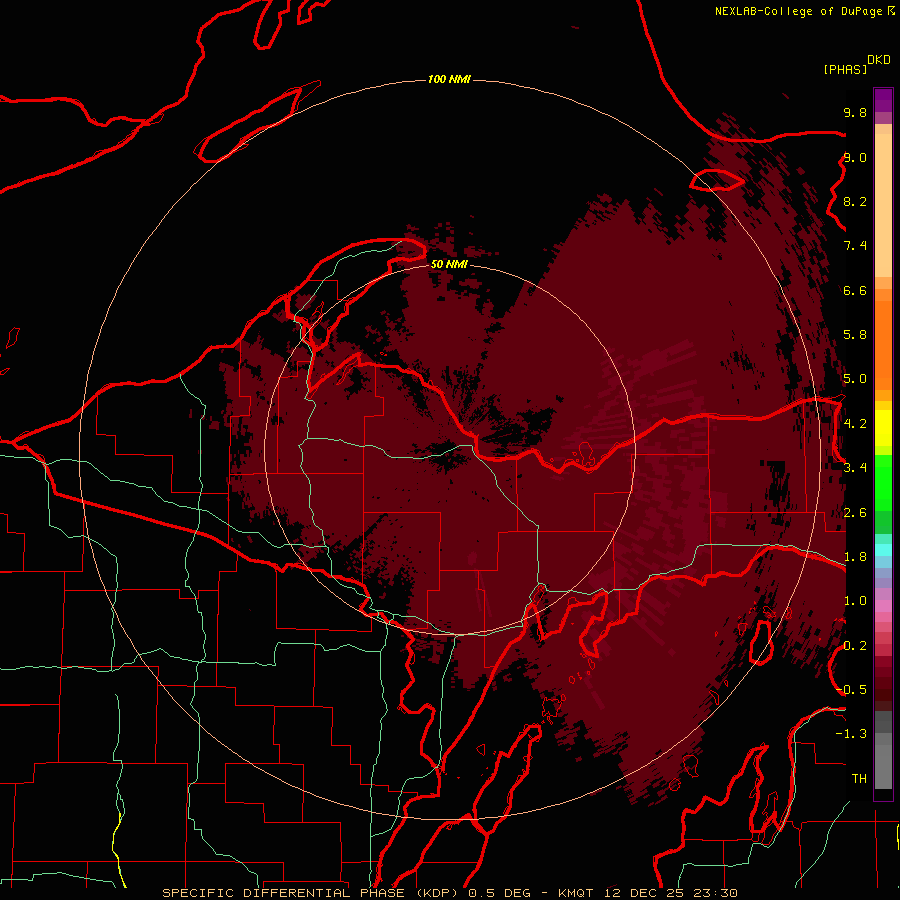Click the 0.2 value on the scale

pos(855,646)
